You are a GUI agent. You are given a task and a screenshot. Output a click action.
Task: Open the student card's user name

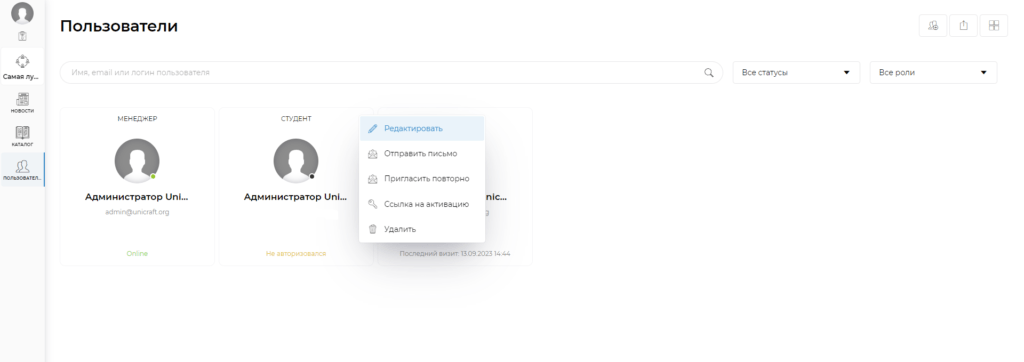pyautogui.click(x=296, y=197)
